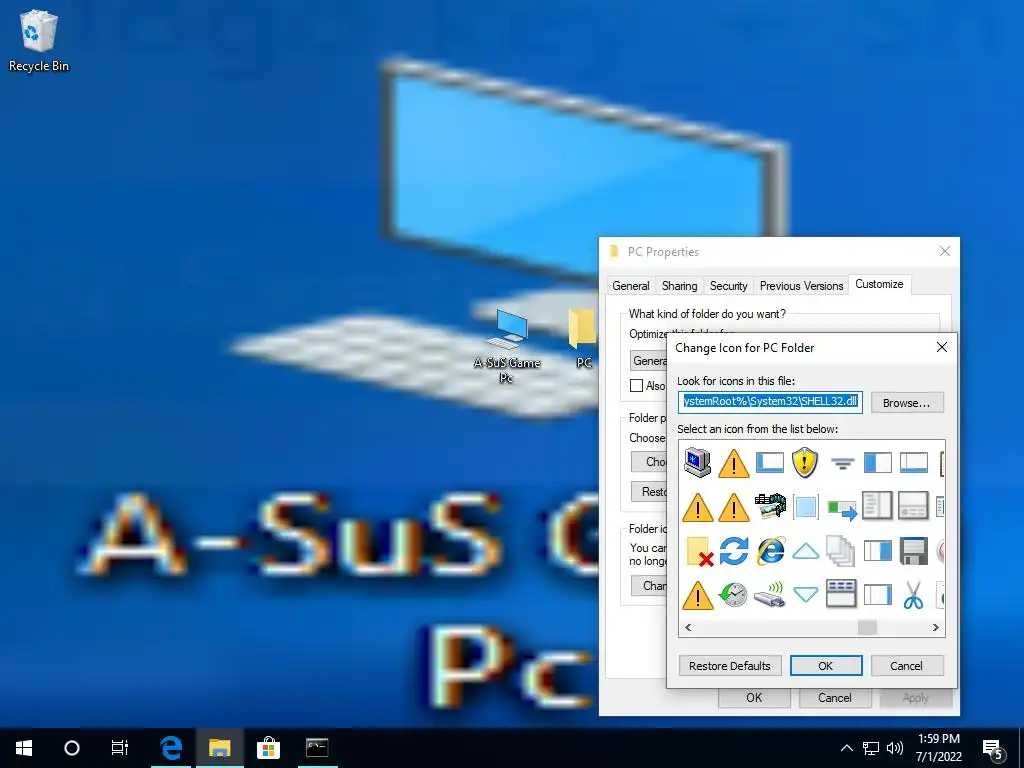Image resolution: width=1024 pixels, height=768 pixels.
Task: Select the Internet Explorer icon in list
Action: coord(770,551)
